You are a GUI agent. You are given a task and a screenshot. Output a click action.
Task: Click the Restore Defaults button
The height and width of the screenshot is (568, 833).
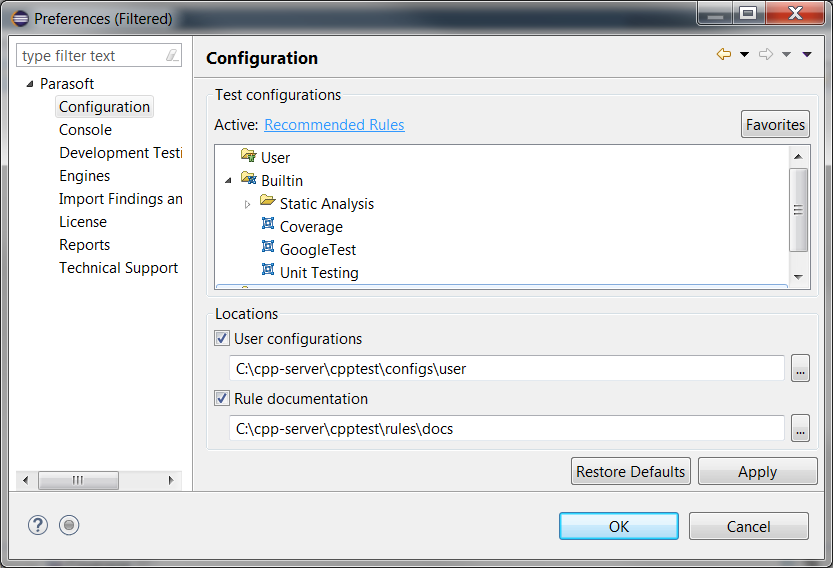pos(631,471)
